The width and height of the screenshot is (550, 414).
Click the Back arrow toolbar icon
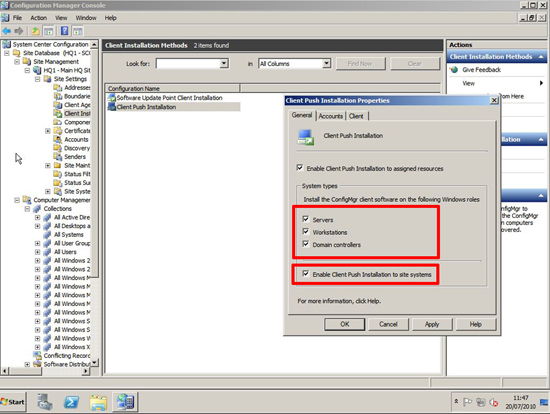coord(7,31)
